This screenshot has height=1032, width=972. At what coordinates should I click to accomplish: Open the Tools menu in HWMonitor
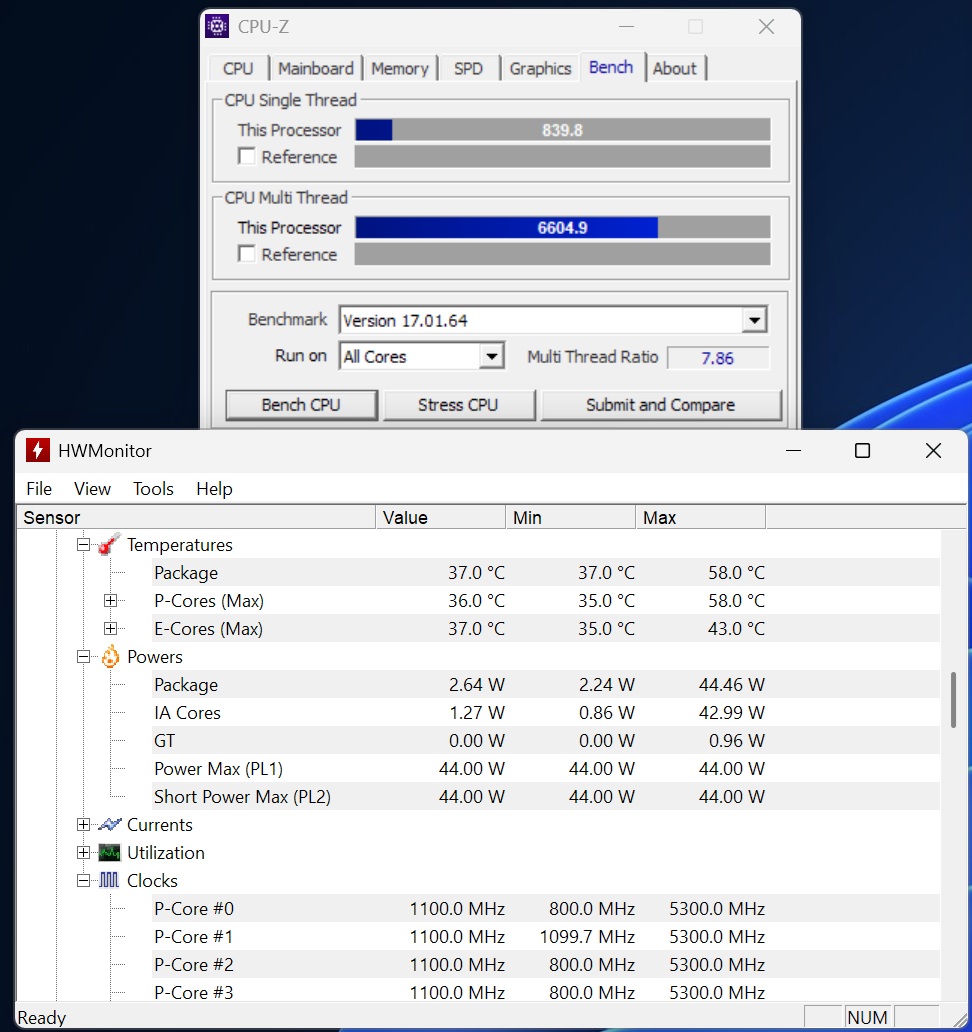[x=153, y=488]
